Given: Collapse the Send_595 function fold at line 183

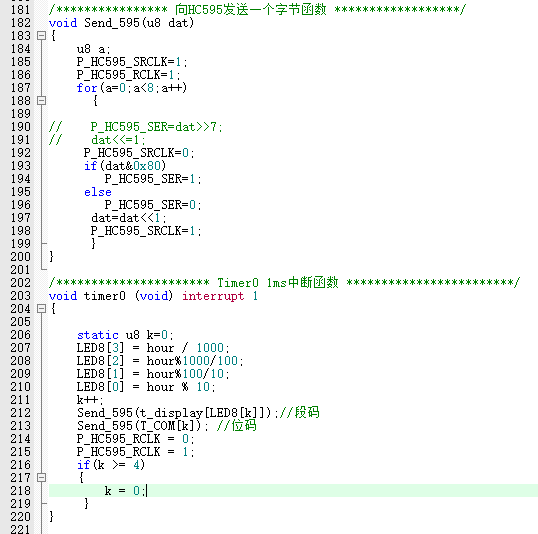Looking at the screenshot, I should (x=41, y=35).
